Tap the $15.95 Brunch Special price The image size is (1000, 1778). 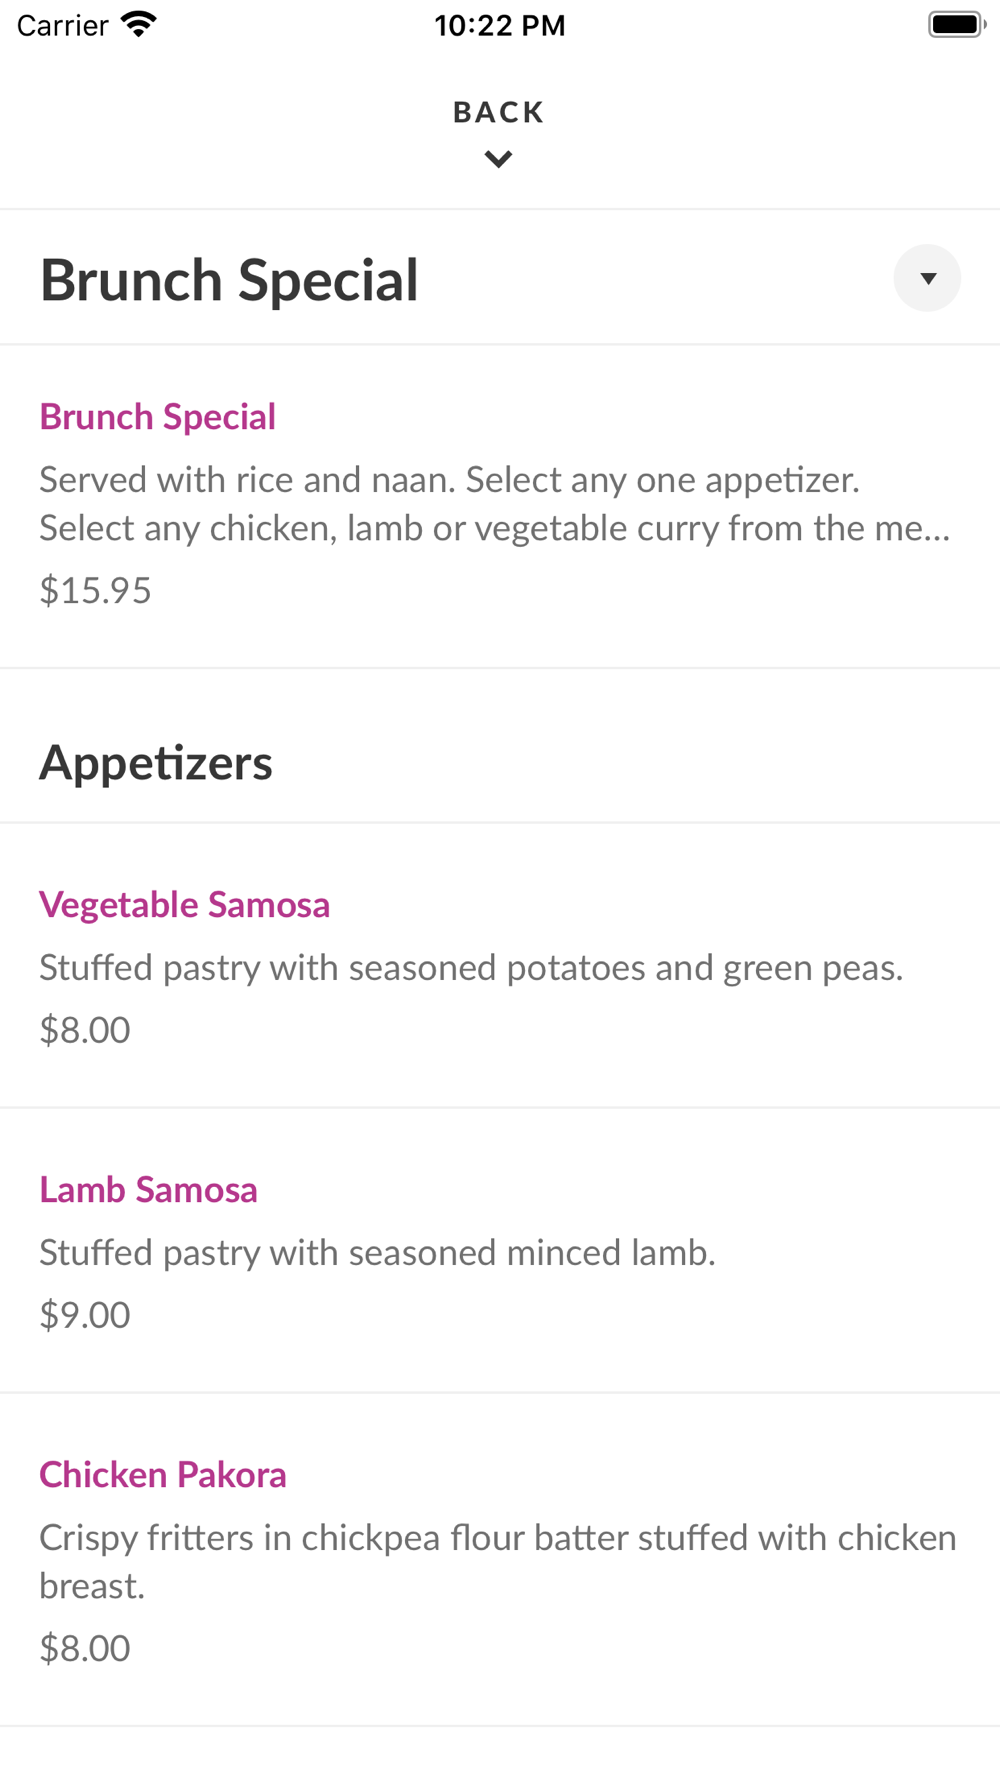[95, 591]
